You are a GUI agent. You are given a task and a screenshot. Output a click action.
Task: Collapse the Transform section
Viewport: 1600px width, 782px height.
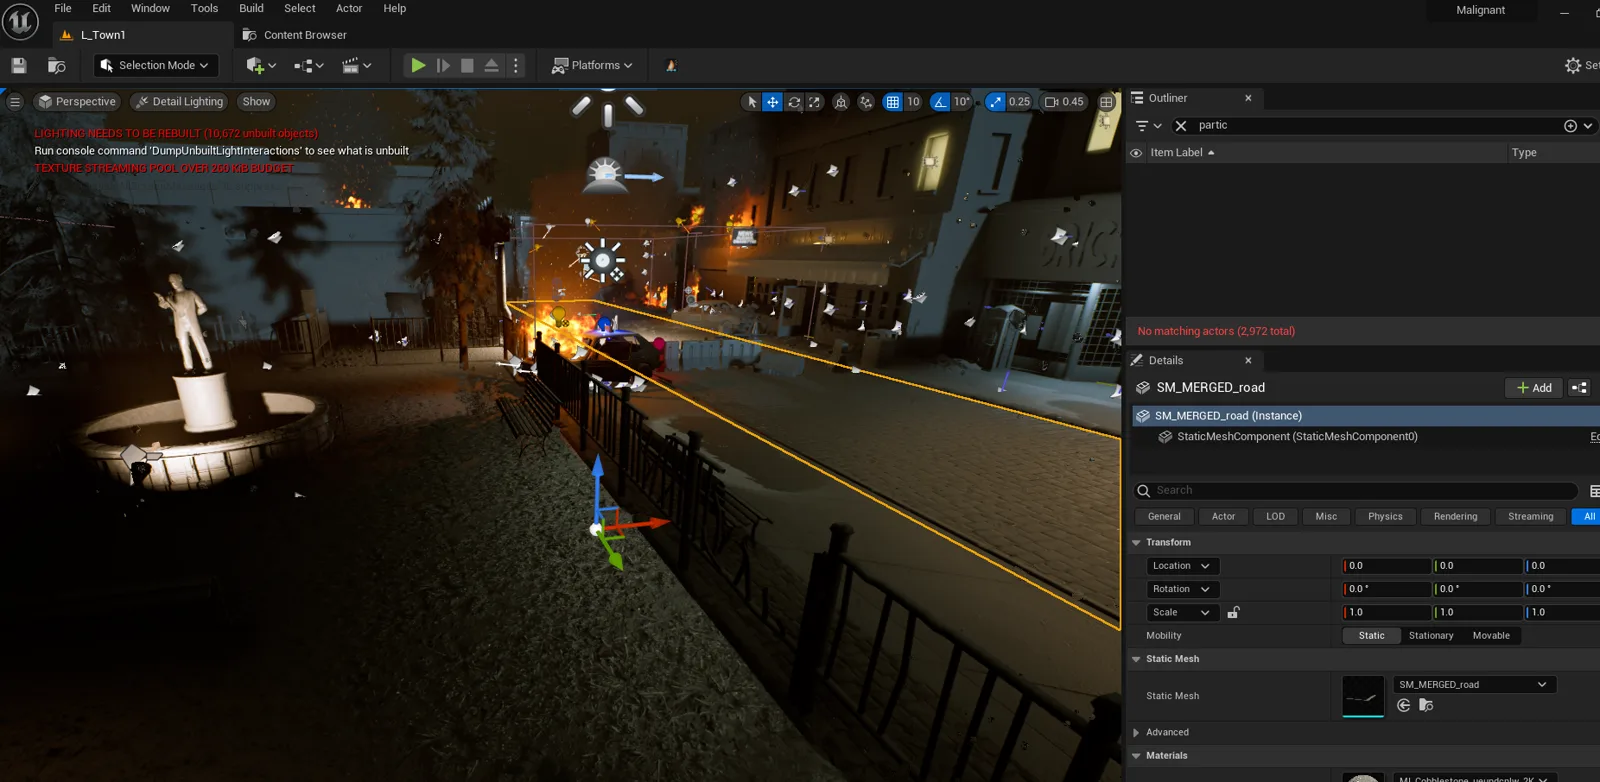click(x=1136, y=542)
